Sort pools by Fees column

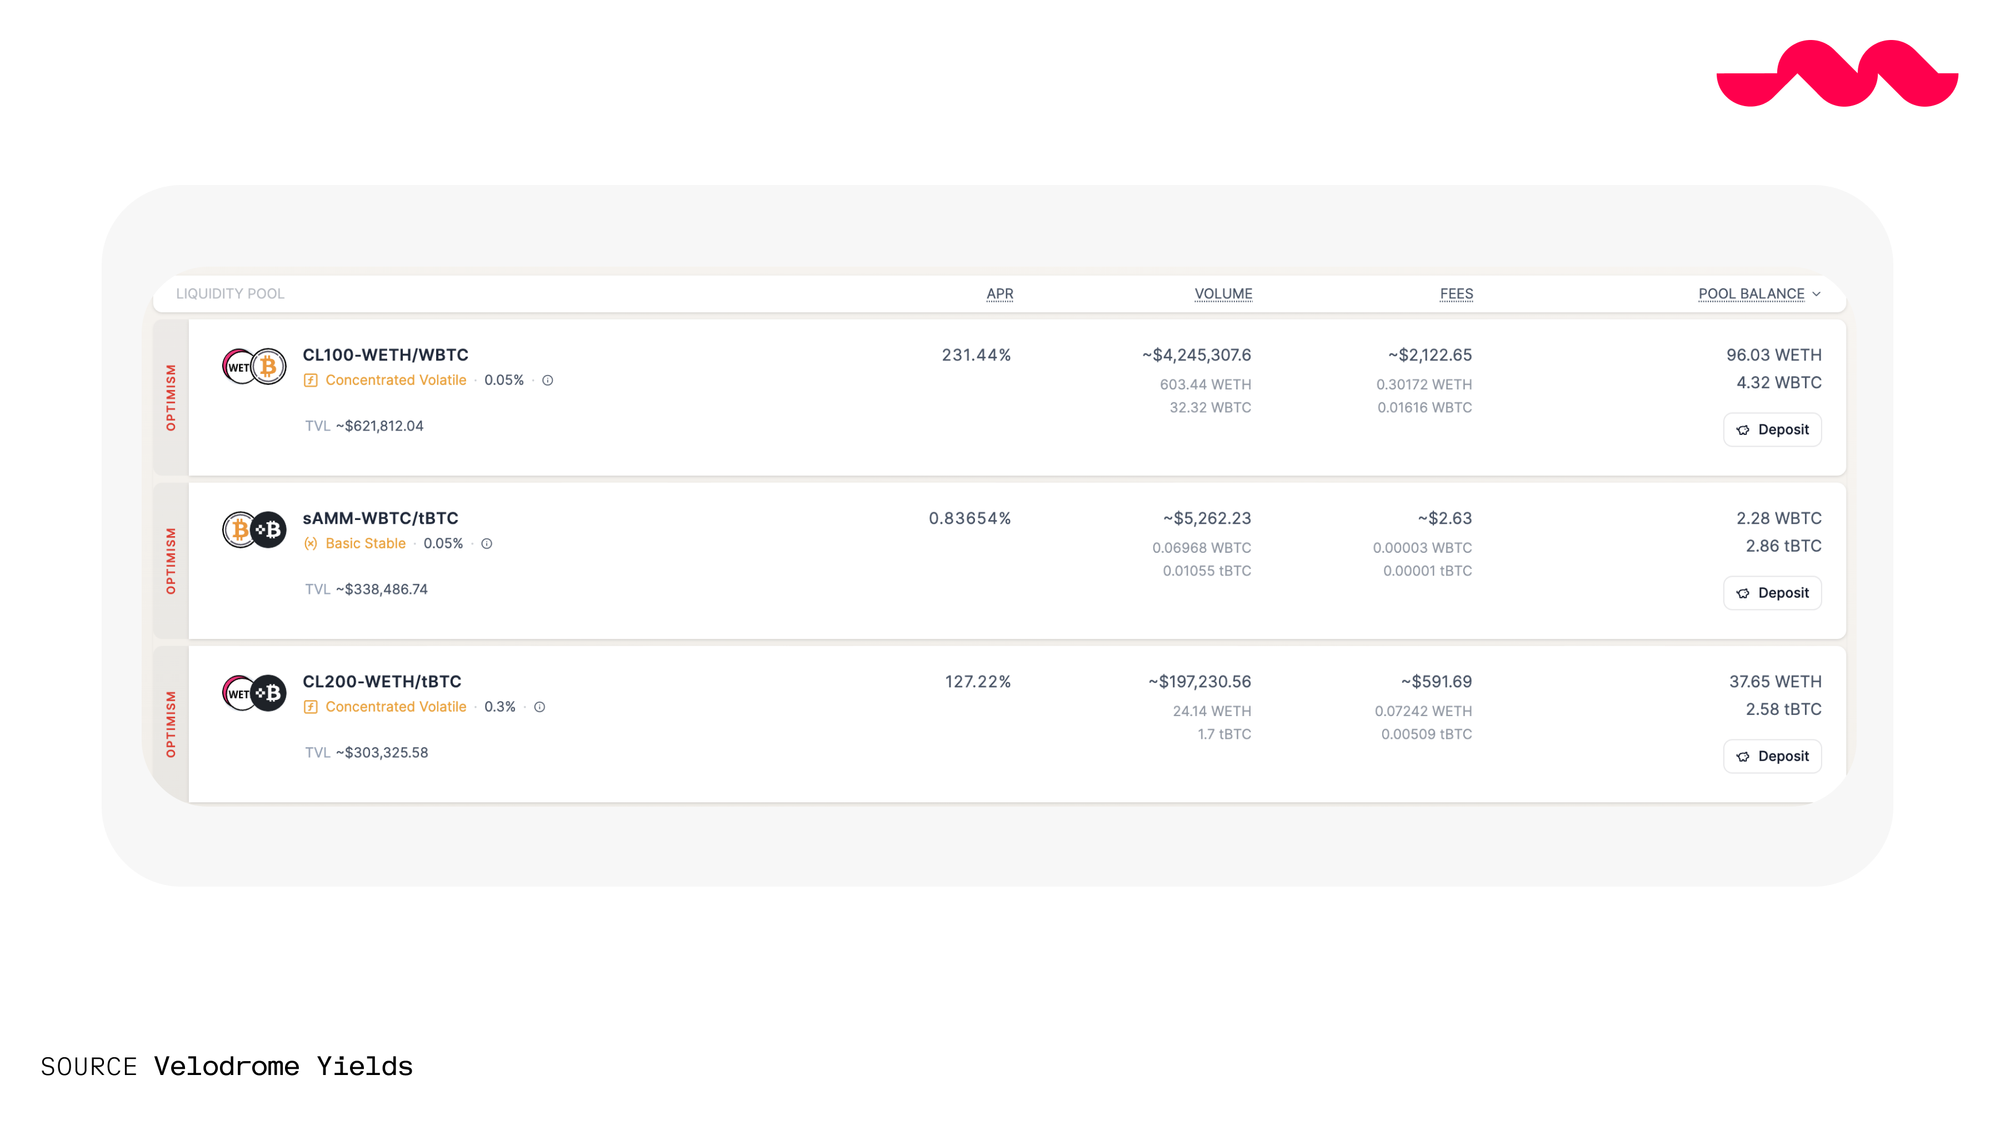pos(1456,294)
